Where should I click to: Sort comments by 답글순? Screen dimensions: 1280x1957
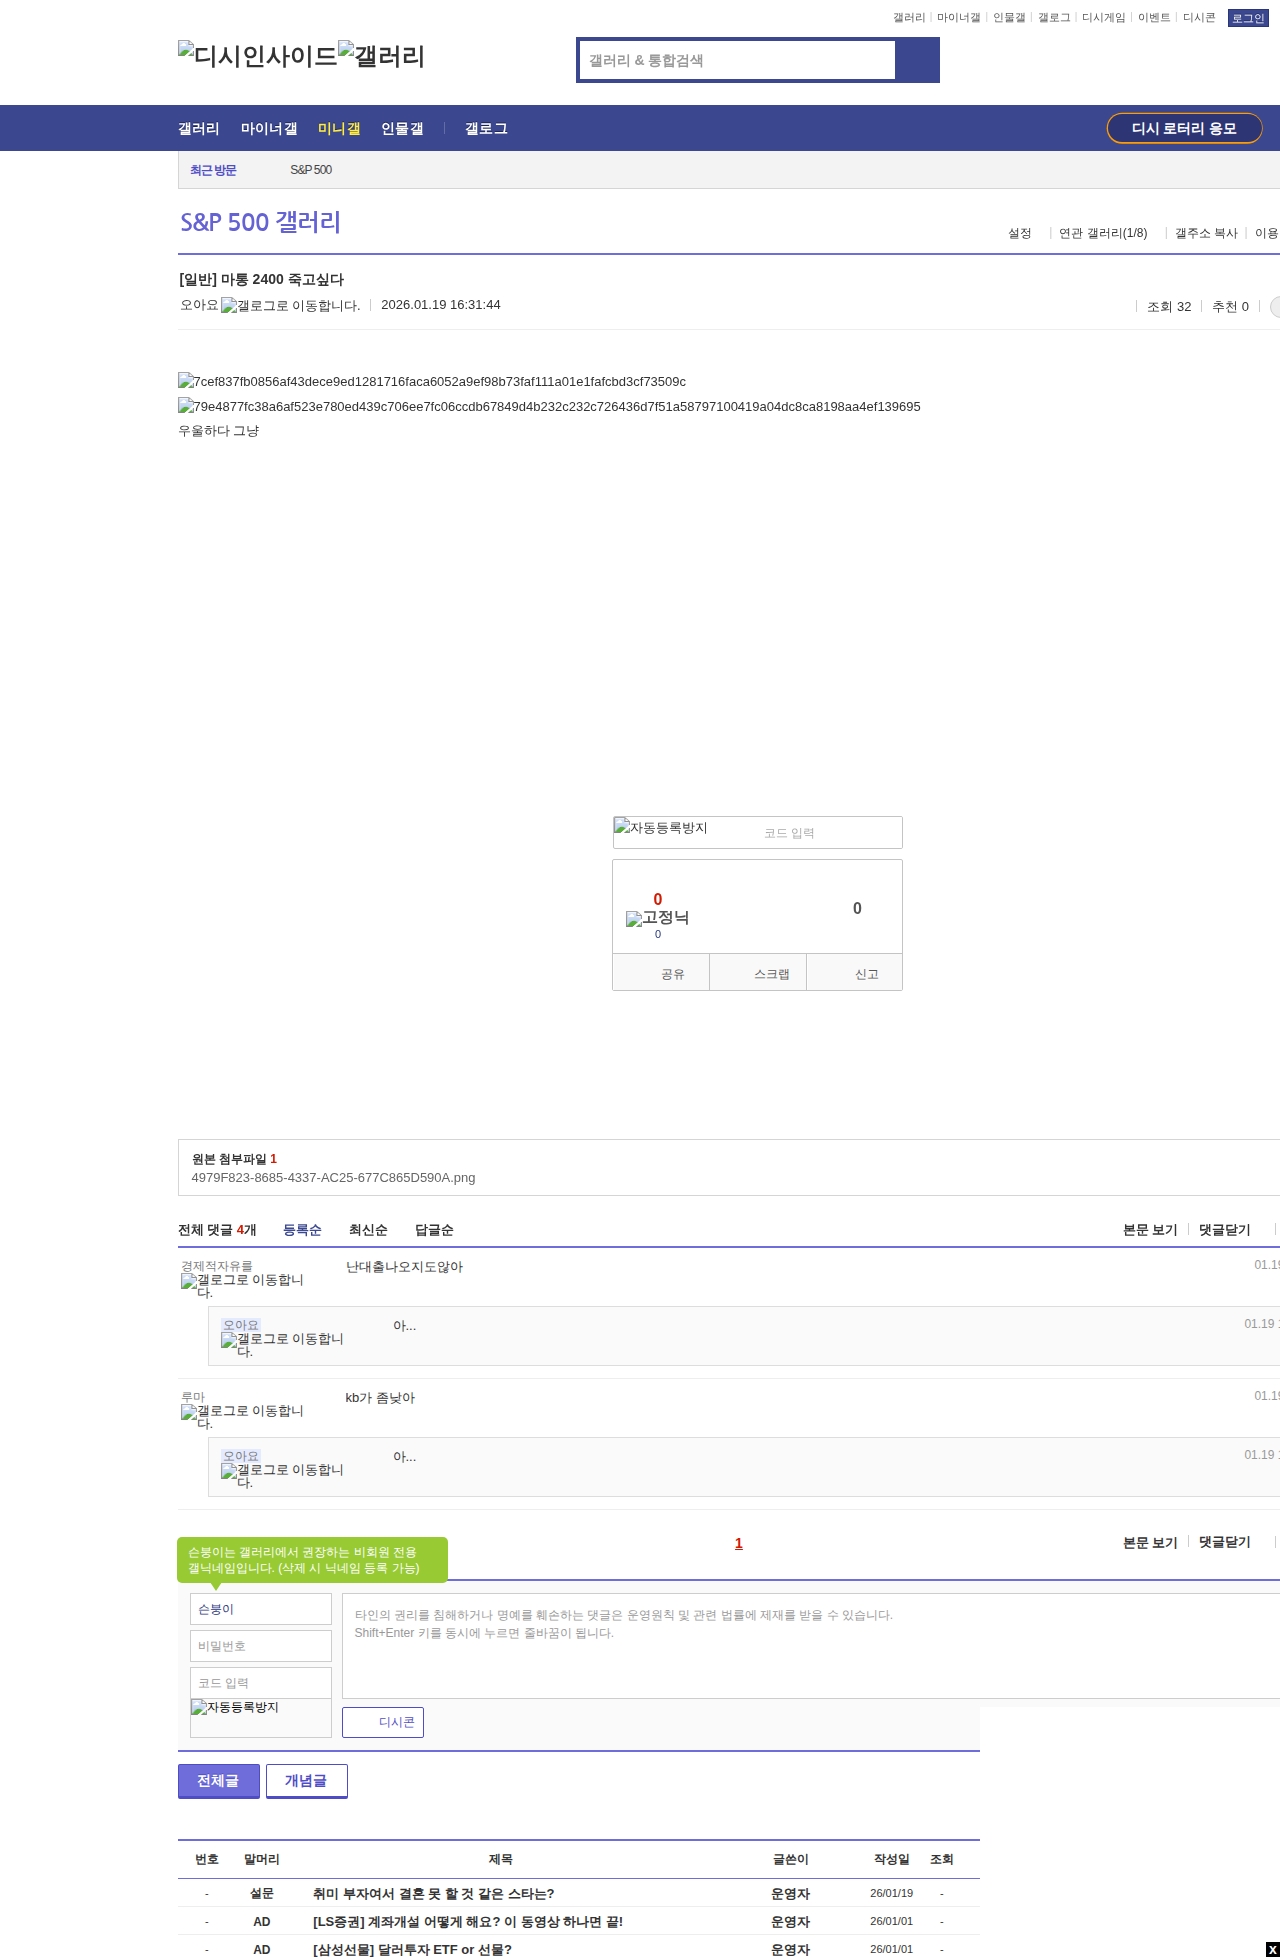pyautogui.click(x=433, y=1230)
